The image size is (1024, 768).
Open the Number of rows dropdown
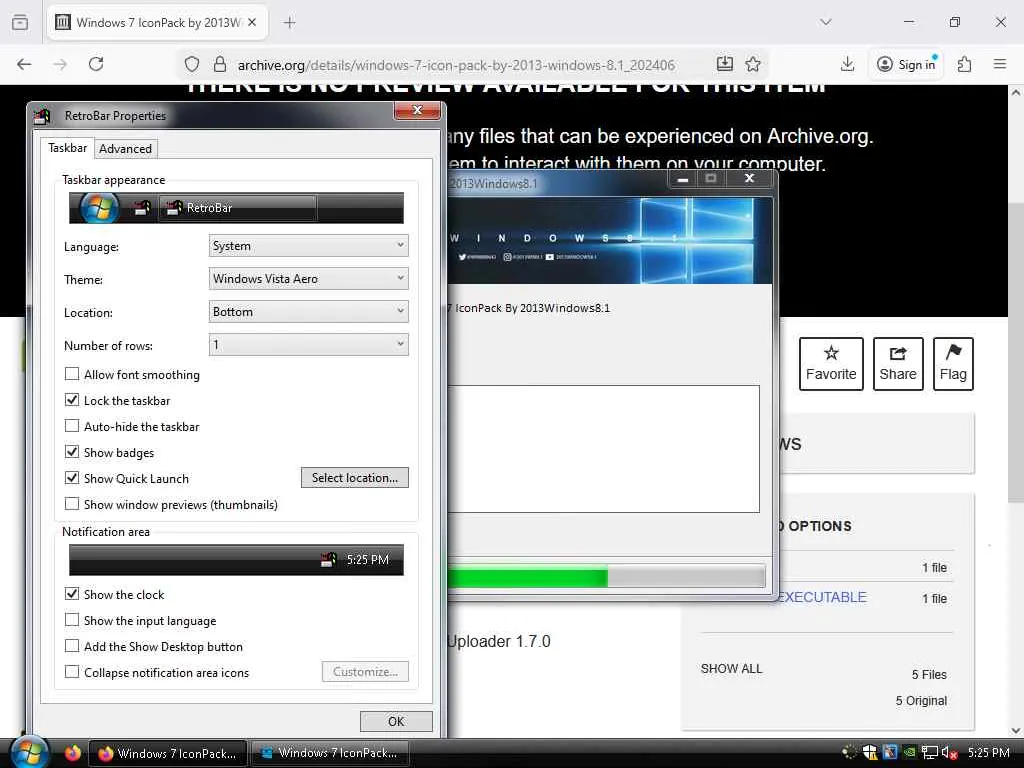coord(308,344)
